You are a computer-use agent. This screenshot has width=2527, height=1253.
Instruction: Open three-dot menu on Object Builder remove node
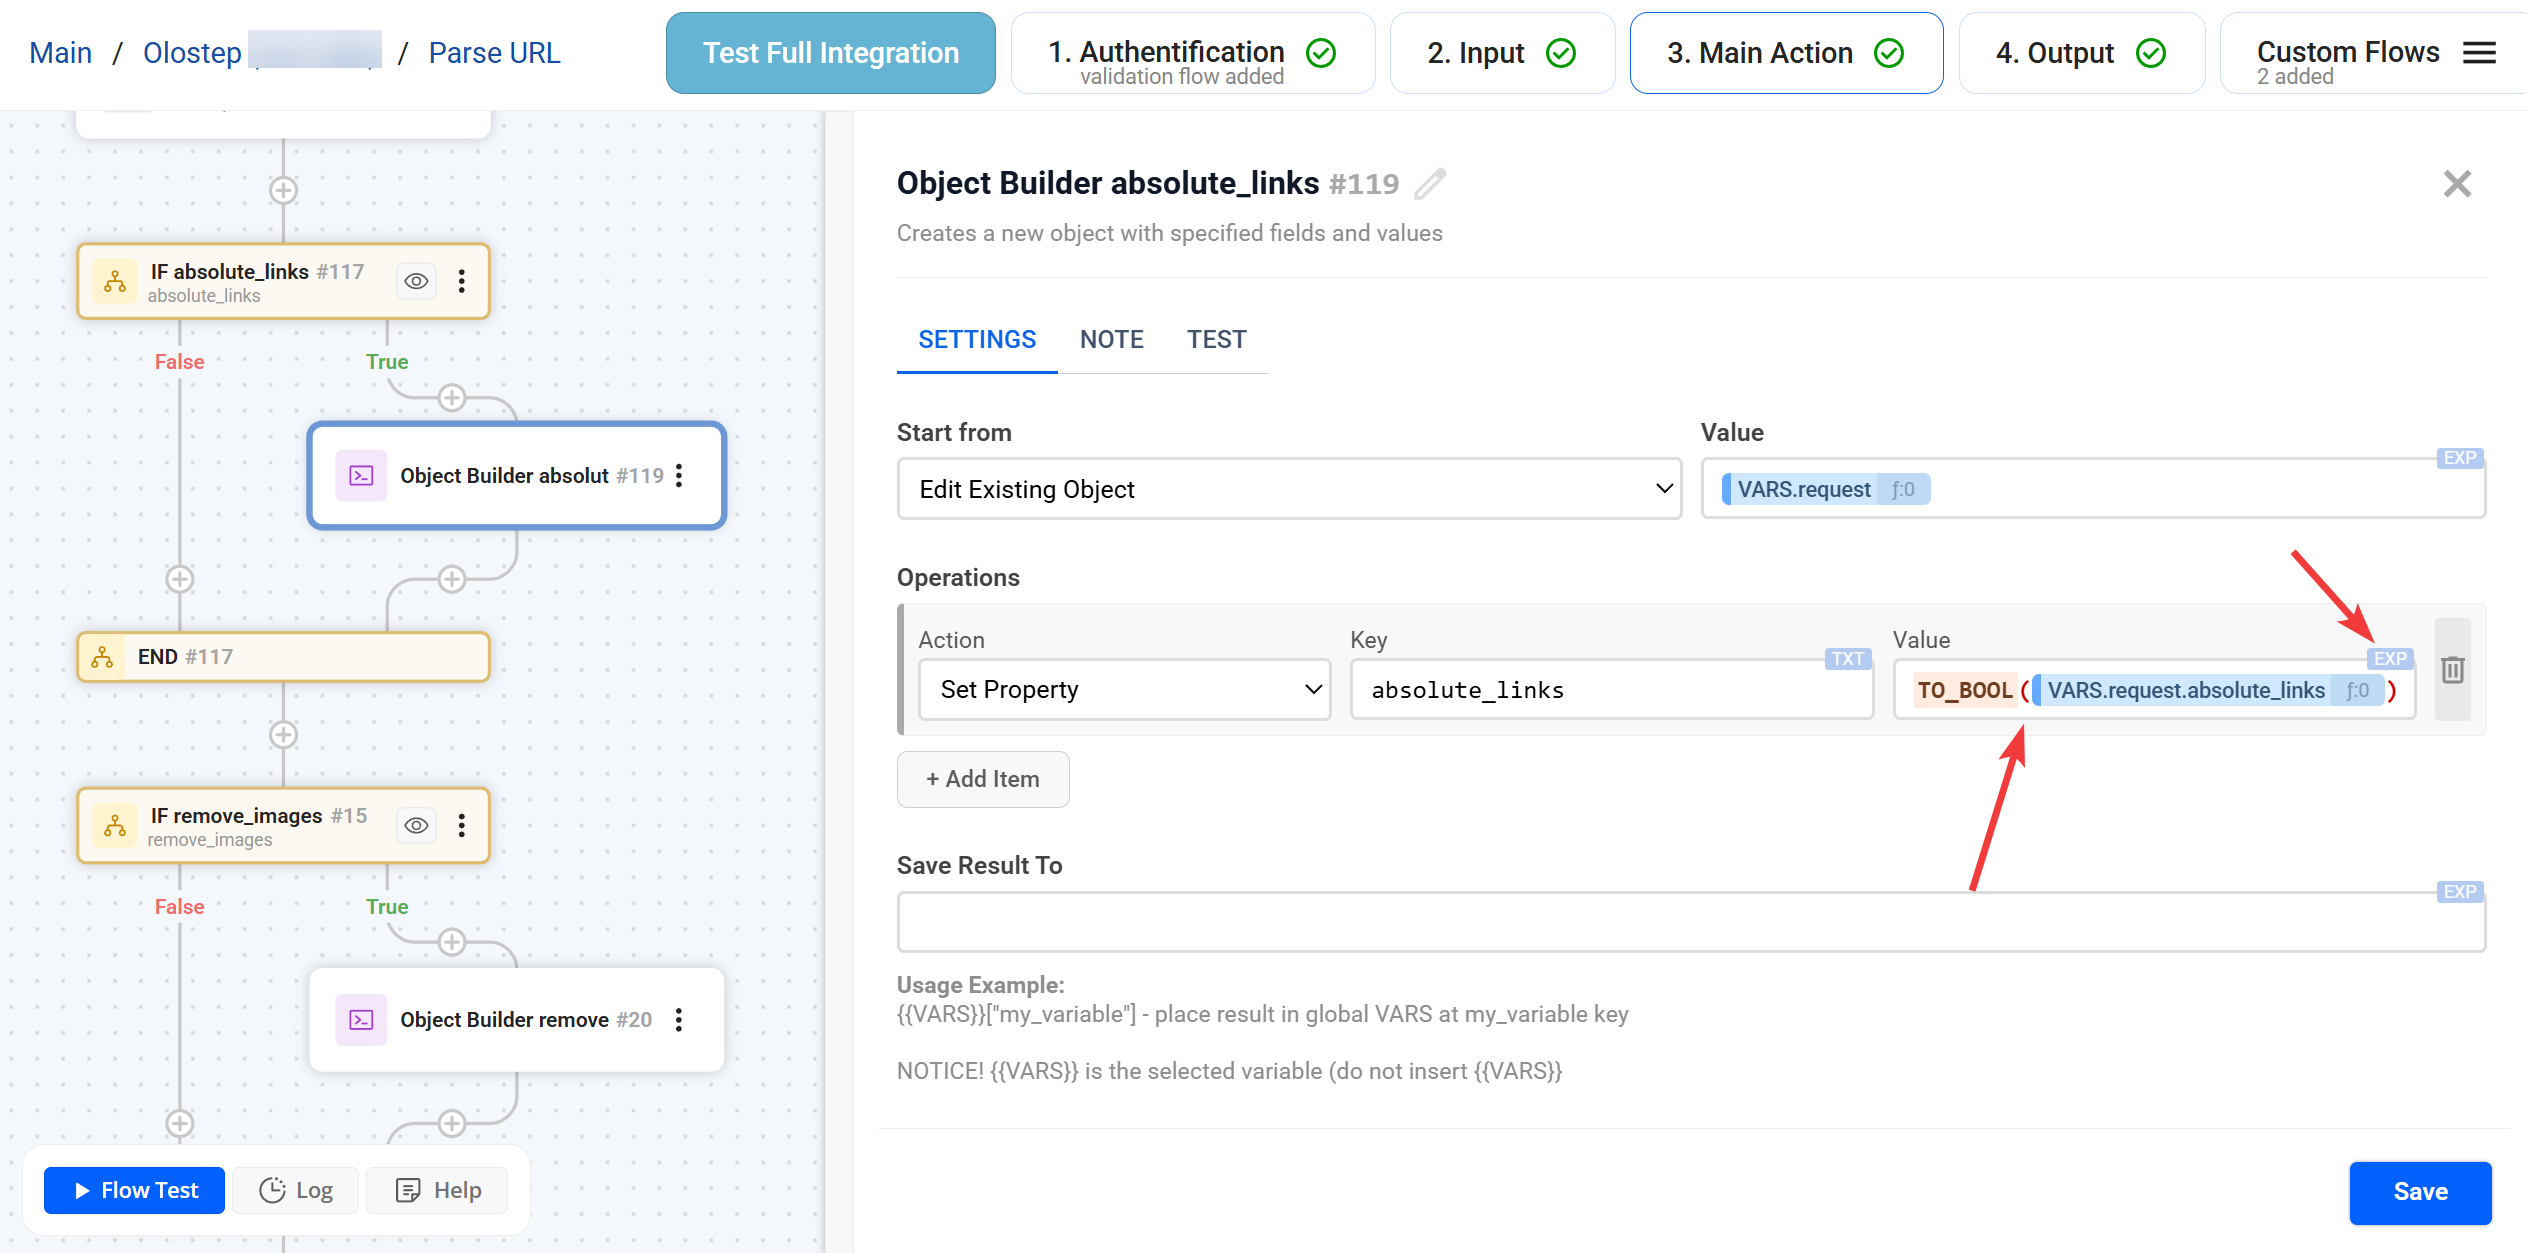pyautogui.click(x=679, y=1020)
